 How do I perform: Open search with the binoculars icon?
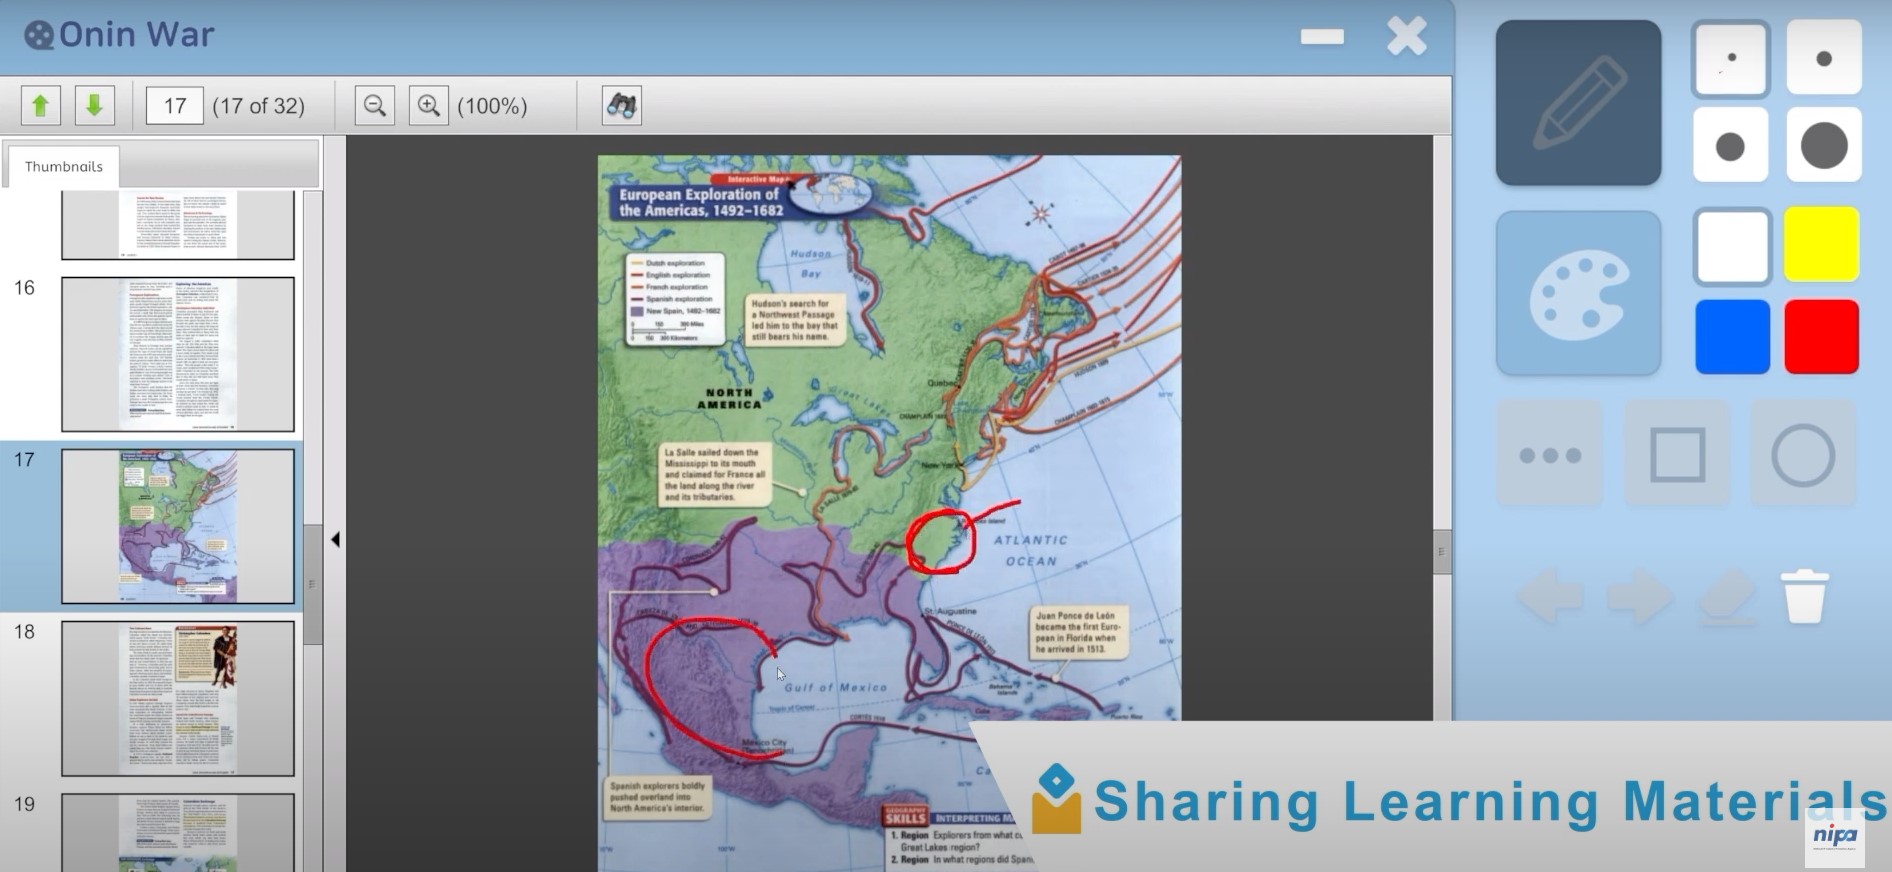tap(622, 105)
